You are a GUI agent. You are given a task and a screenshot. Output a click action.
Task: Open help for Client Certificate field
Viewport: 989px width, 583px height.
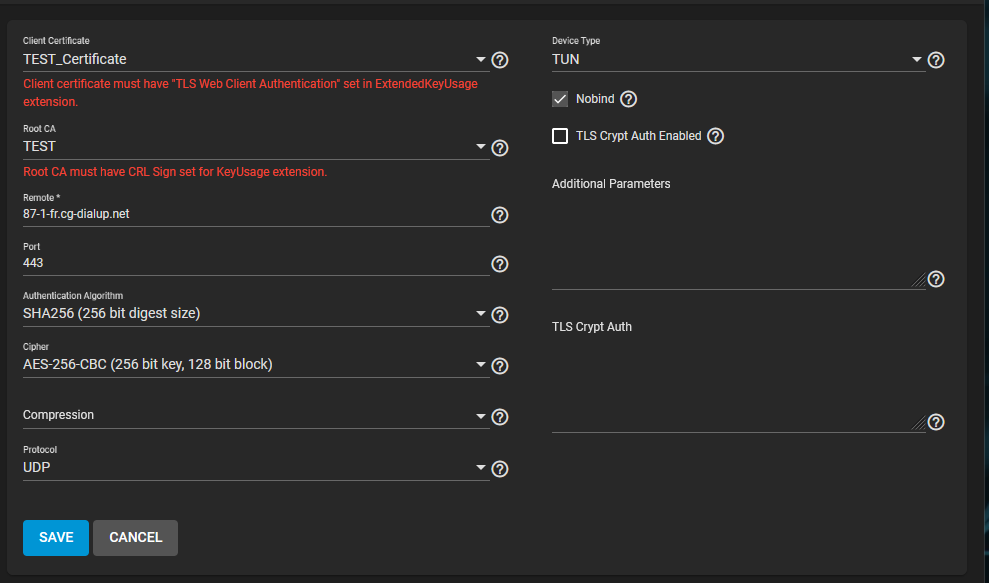pyautogui.click(x=500, y=60)
